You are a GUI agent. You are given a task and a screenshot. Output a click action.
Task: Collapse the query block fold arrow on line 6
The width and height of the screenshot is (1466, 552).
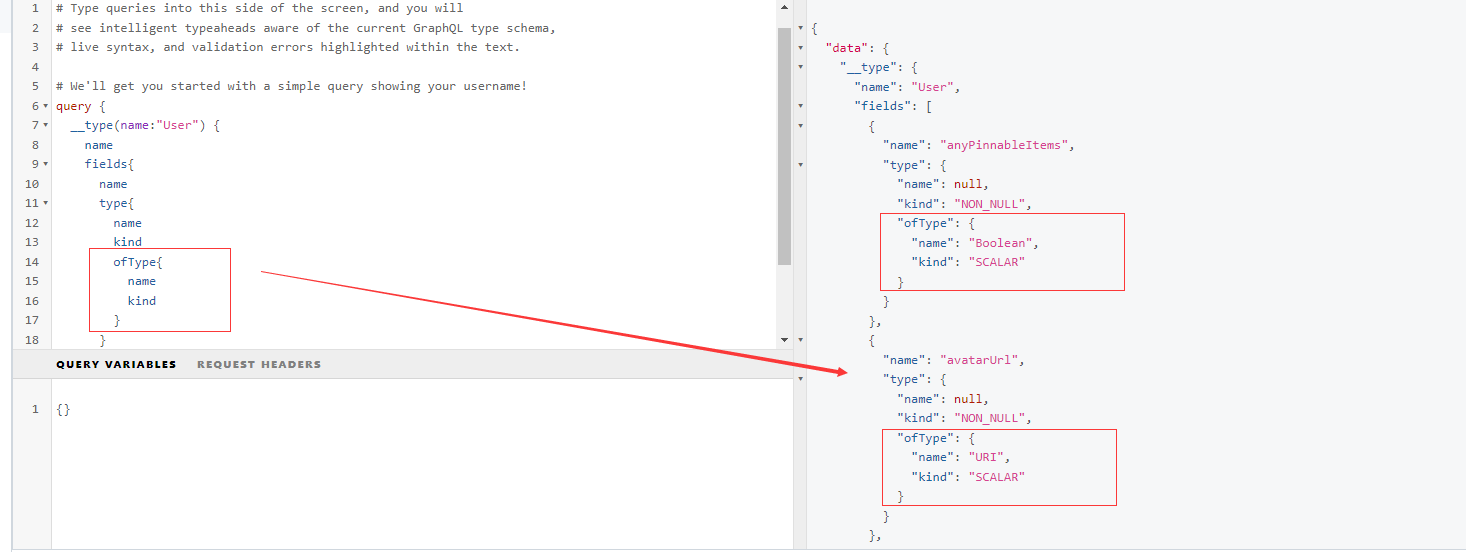click(47, 106)
